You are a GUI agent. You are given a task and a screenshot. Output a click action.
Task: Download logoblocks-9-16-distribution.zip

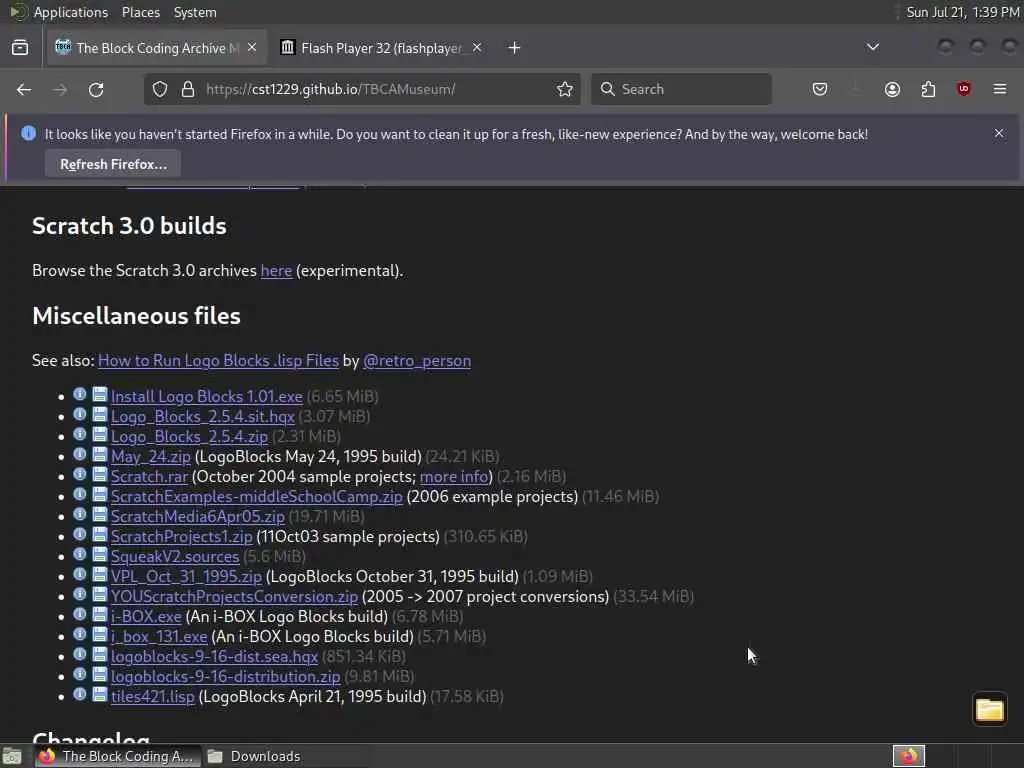225,677
